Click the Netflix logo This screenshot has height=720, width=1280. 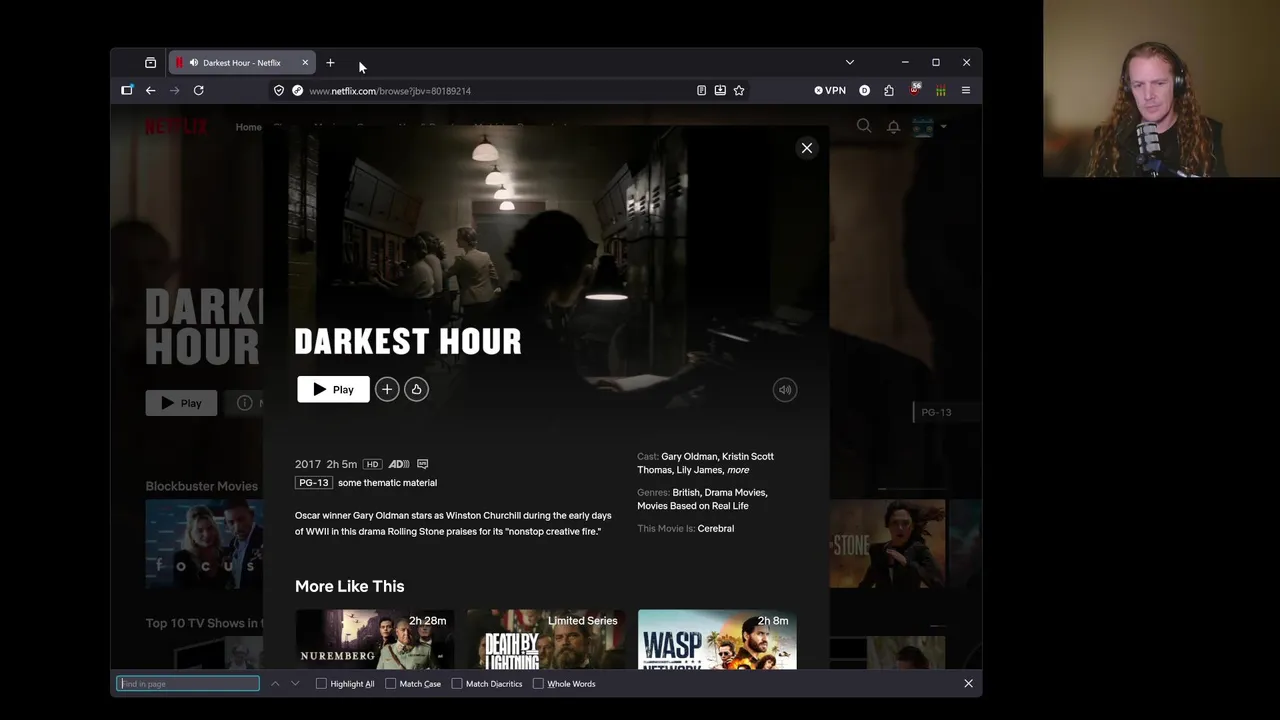coord(176,127)
